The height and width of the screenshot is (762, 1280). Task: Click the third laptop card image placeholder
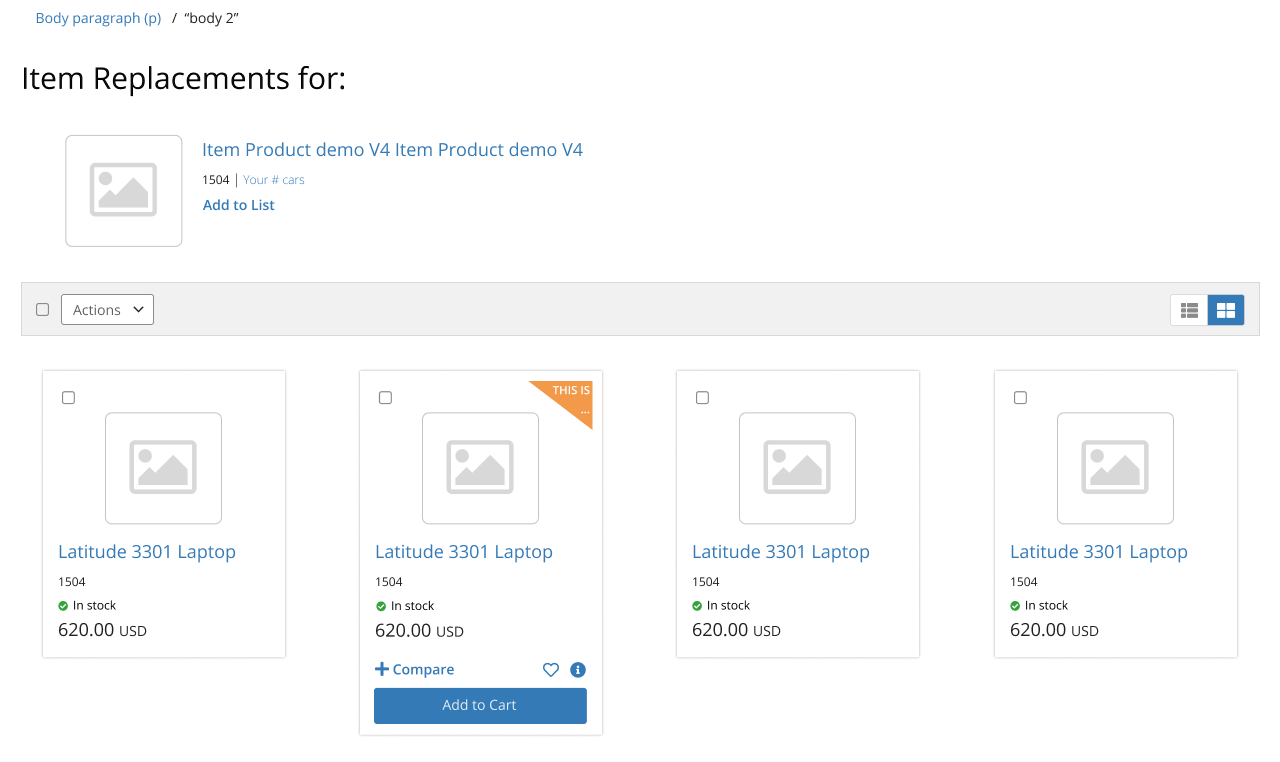[797, 468]
